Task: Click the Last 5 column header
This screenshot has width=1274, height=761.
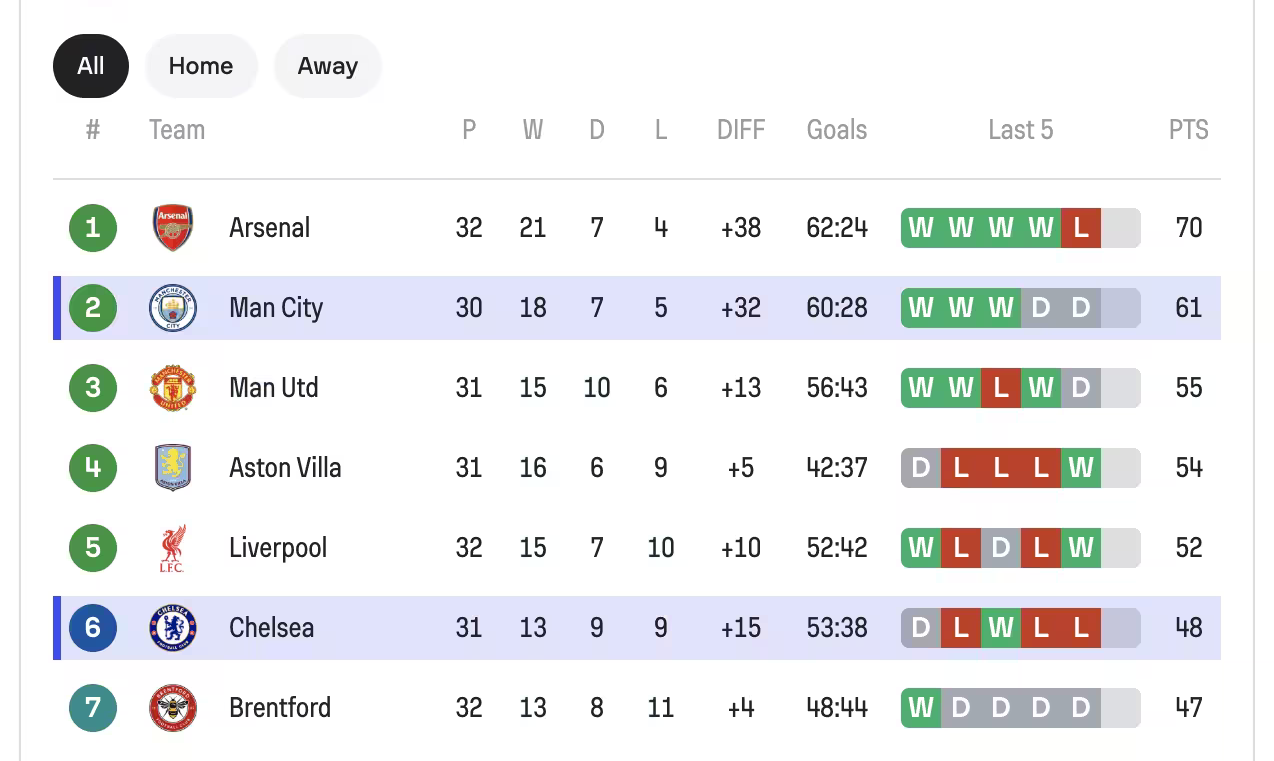Action: pos(1020,130)
